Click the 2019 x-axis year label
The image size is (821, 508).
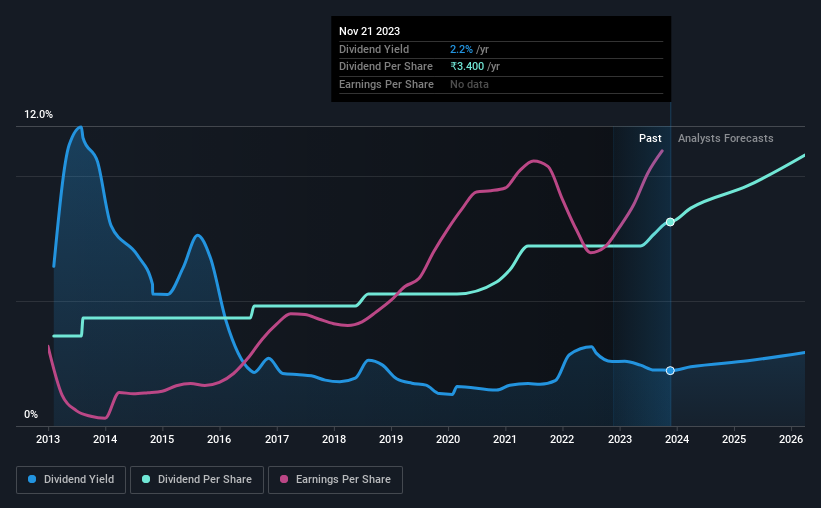(x=391, y=439)
